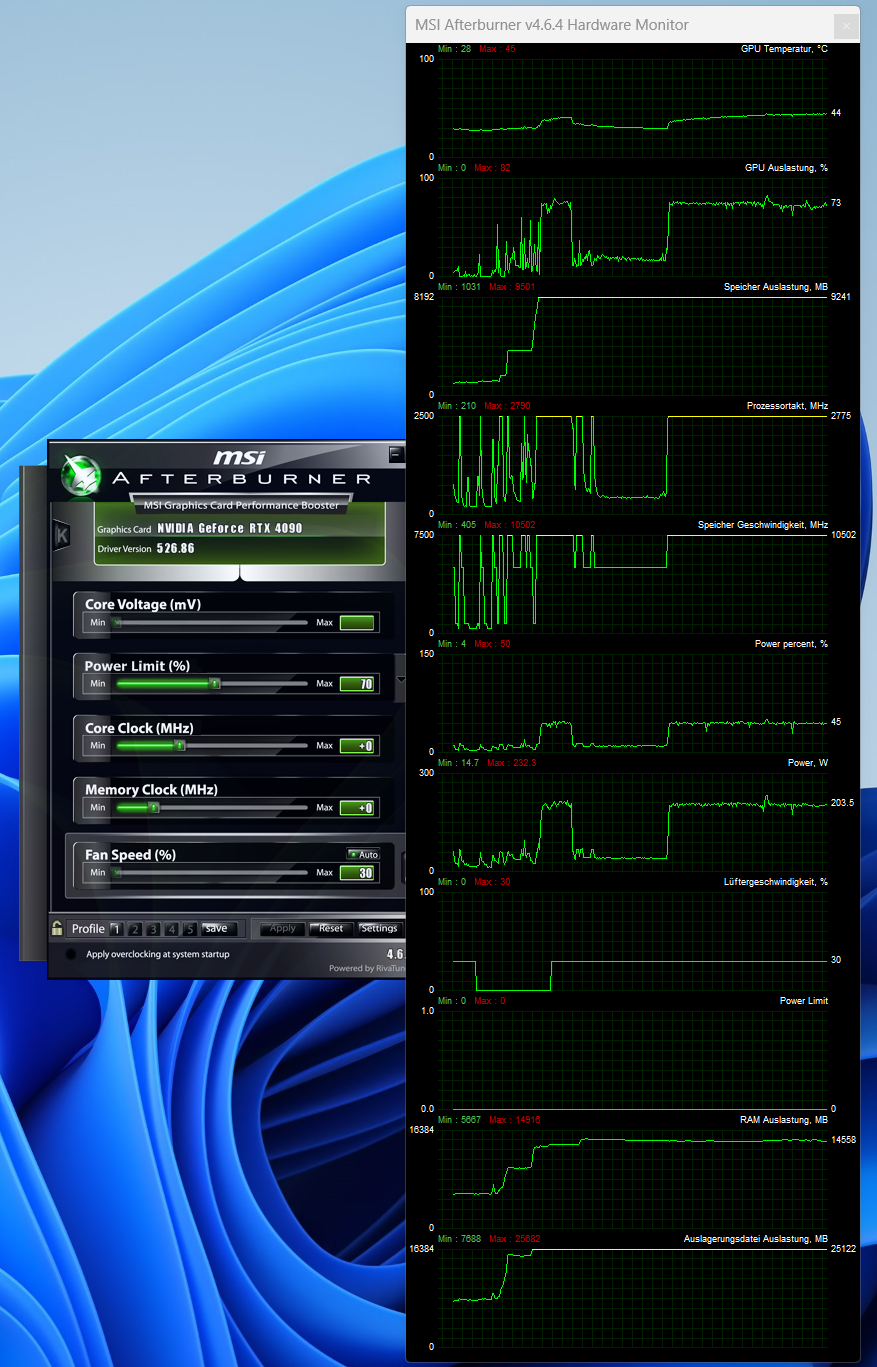Screen dimensions: 877x1367
Task: Click the padlock profile lock icon
Action: (57, 928)
